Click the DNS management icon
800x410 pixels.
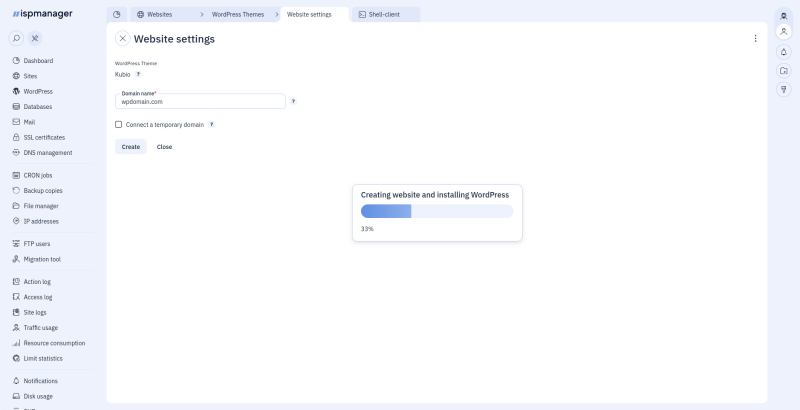pos(16,152)
